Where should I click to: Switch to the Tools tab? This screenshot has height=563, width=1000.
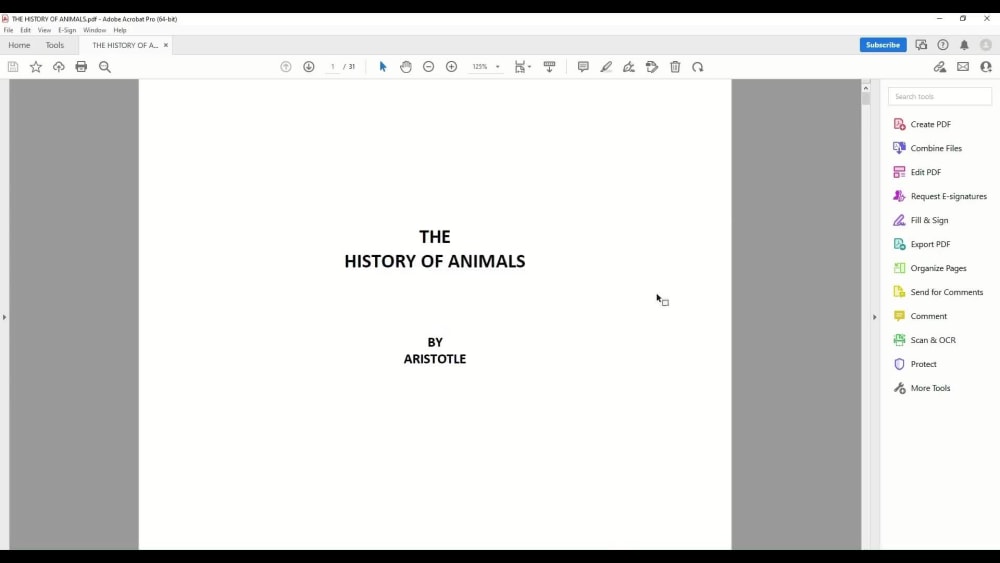pyautogui.click(x=55, y=45)
